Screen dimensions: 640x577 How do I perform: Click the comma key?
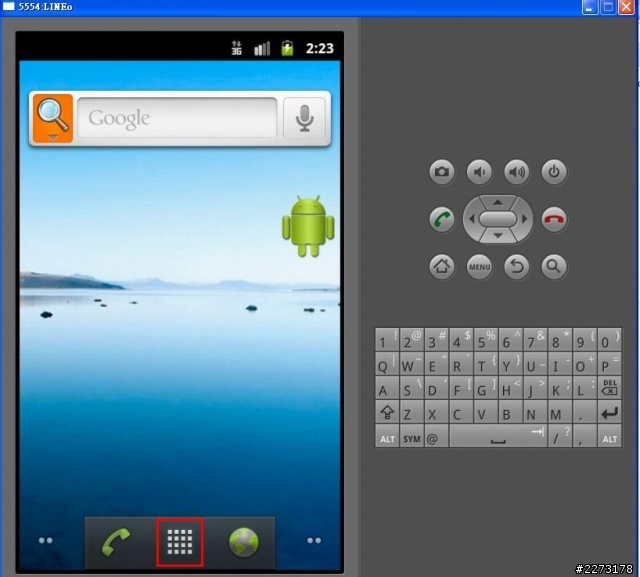[x=584, y=436]
